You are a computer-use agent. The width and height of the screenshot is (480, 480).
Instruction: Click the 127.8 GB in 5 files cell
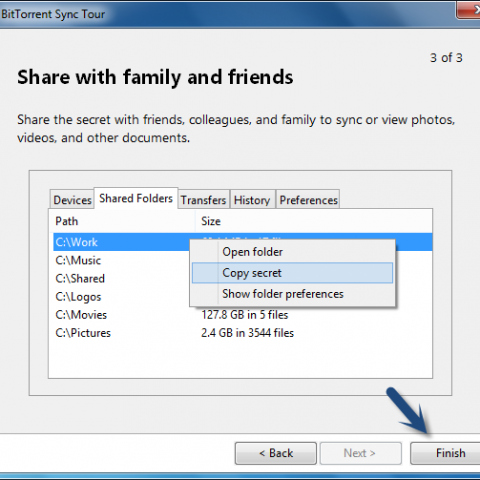244,315
